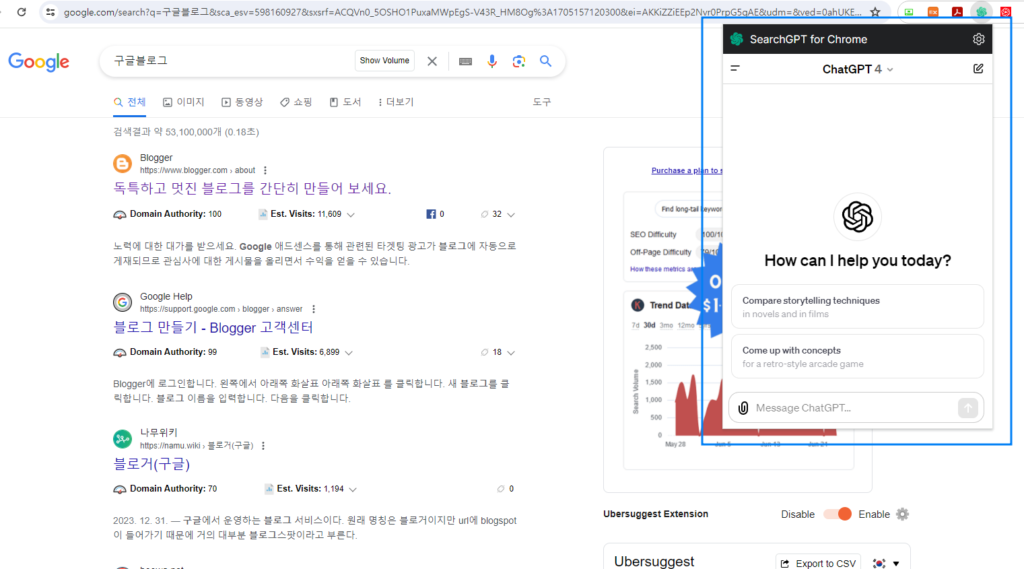This screenshot has height=569, width=1024.
Task: Click the magnifier search icon
Action: coord(545,61)
